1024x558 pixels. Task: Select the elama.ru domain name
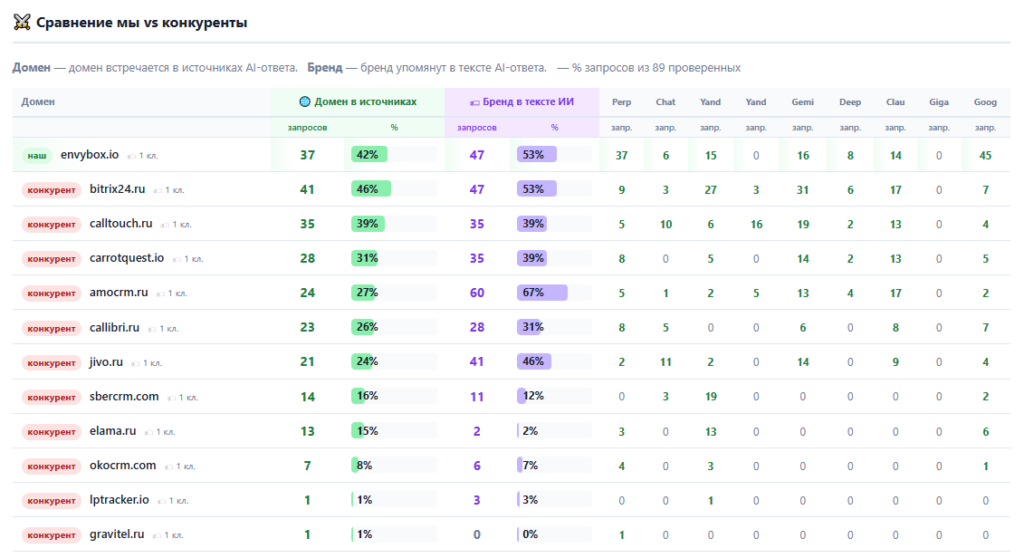(113, 431)
